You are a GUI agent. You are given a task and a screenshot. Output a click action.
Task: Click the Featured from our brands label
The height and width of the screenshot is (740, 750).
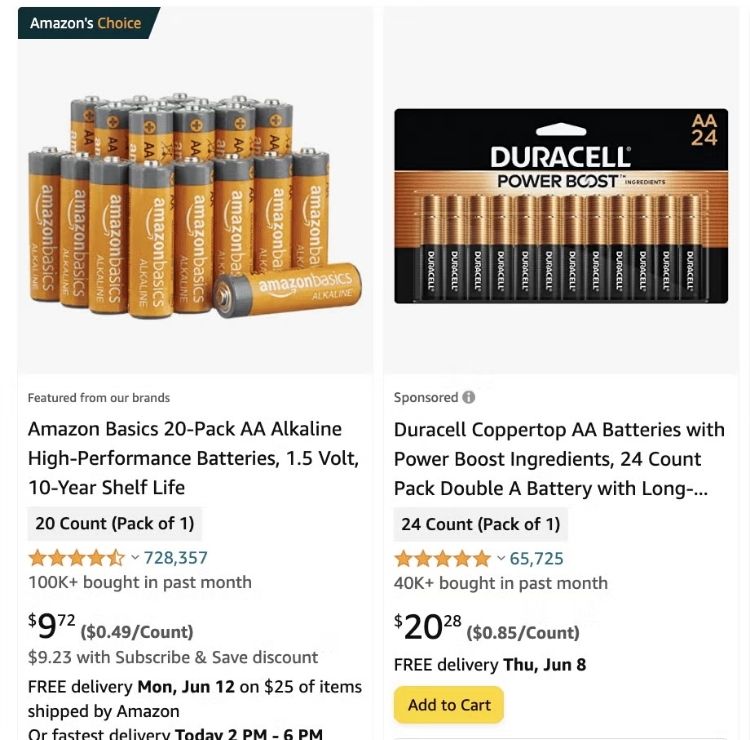click(x=99, y=397)
